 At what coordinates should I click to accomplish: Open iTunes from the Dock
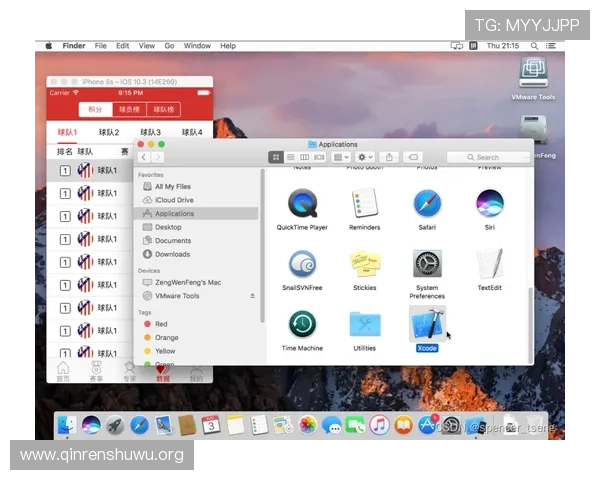point(379,425)
